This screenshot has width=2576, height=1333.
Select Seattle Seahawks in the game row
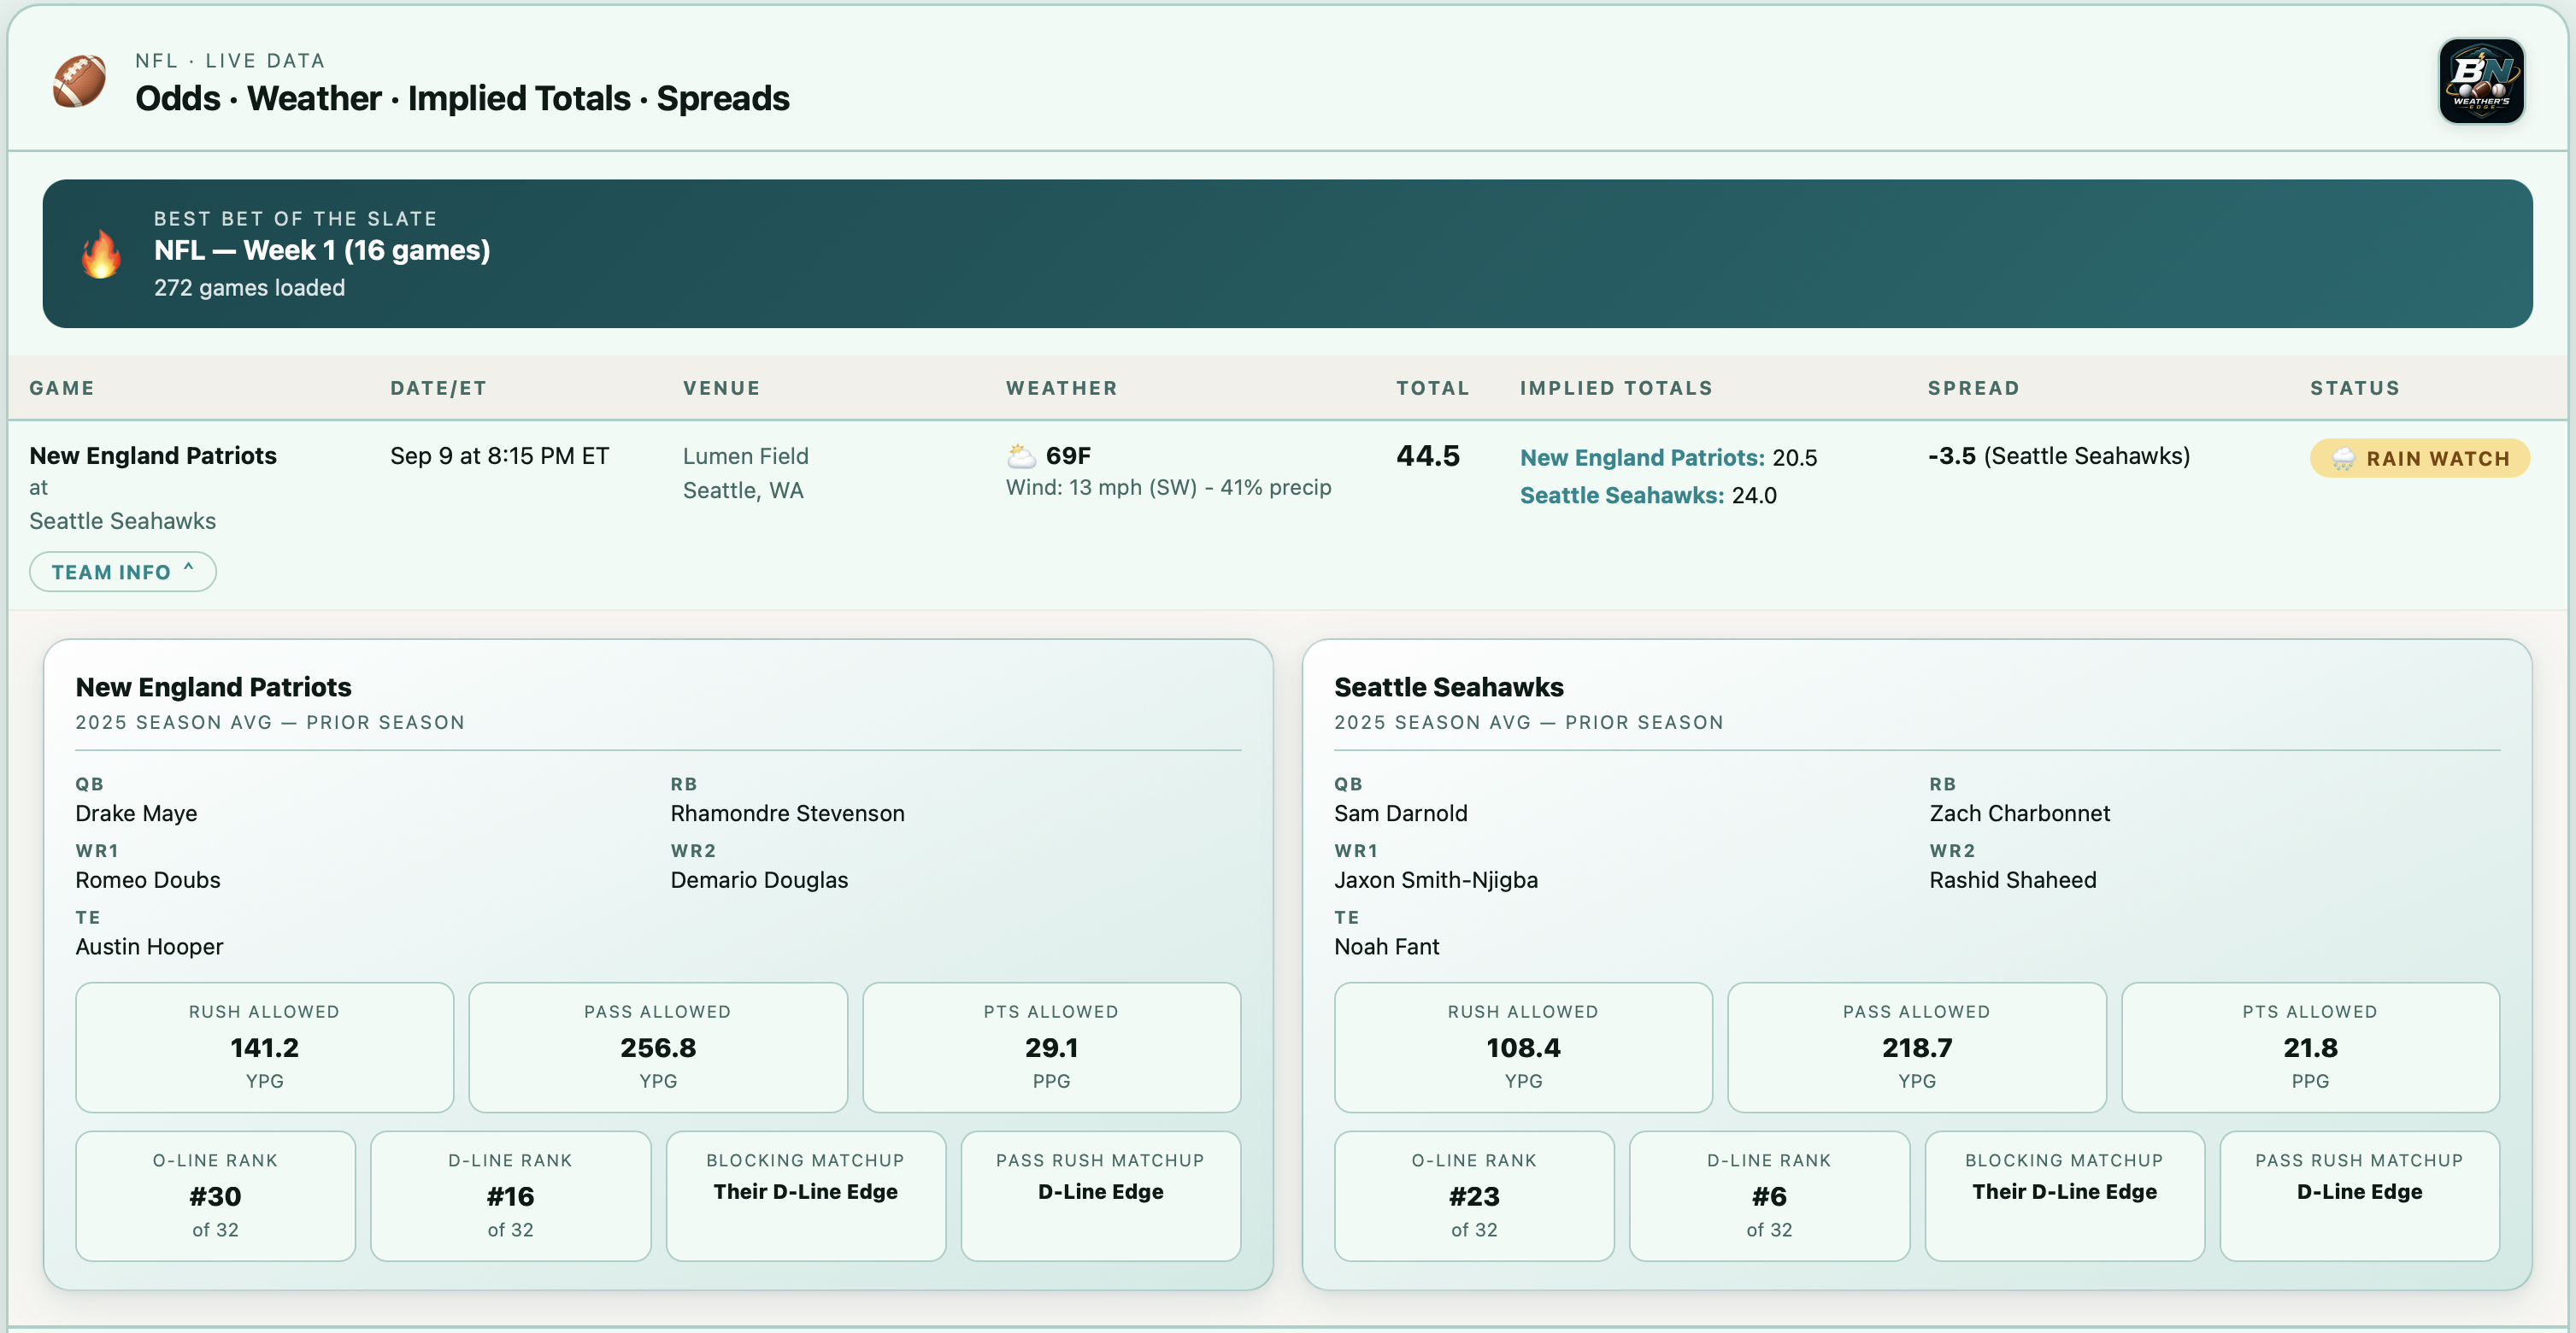[122, 521]
